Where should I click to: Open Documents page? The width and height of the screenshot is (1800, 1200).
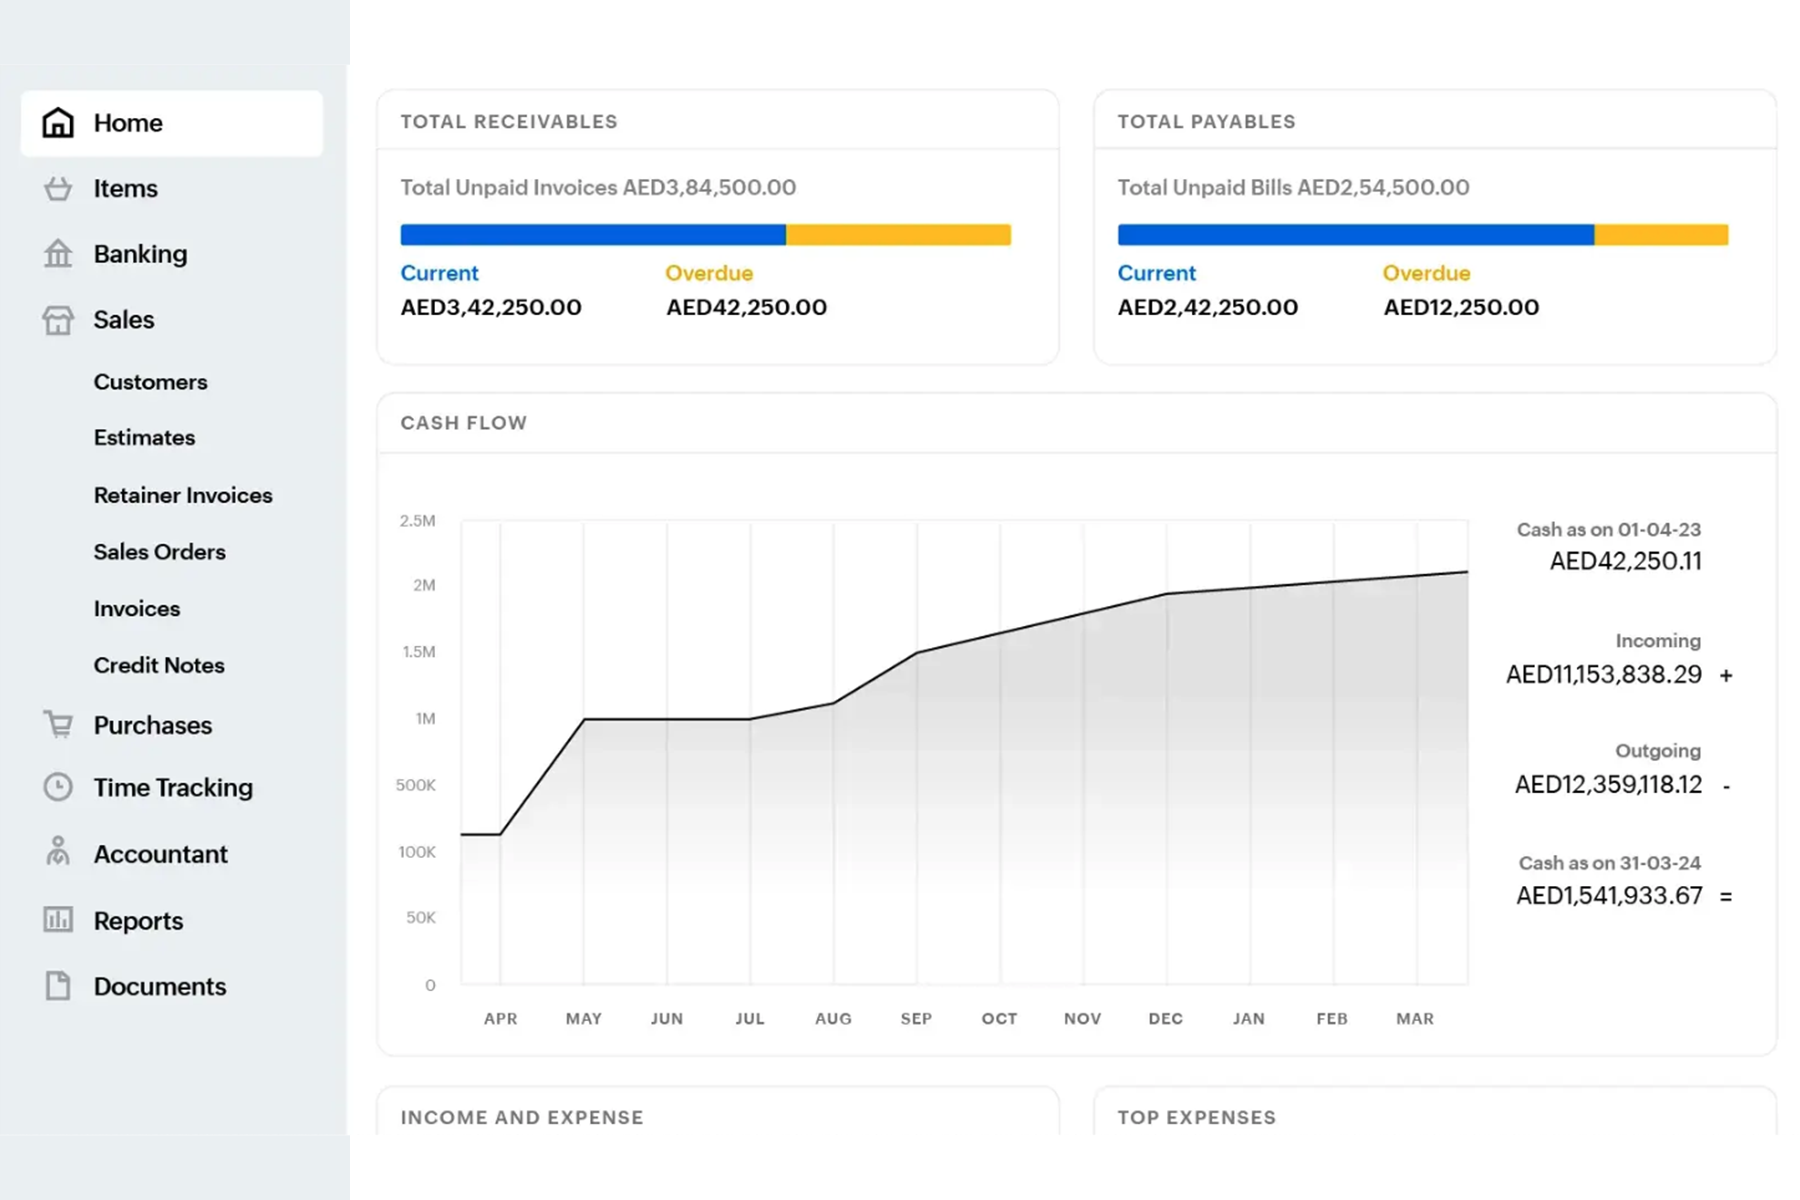(160, 986)
